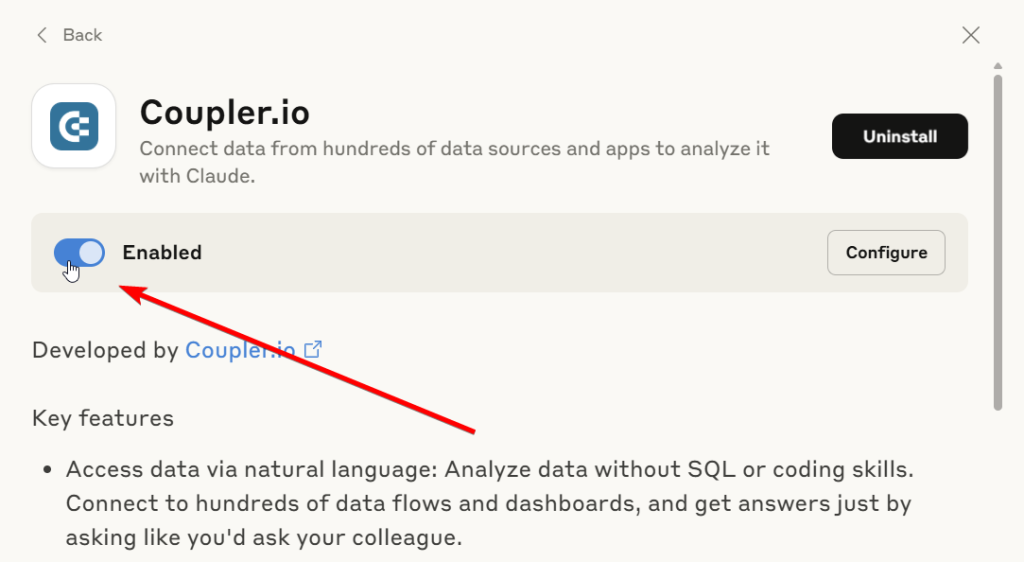Image resolution: width=1024 pixels, height=562 pixels.
Task: Click the vertical scrollbar thumb
Action: (x=997, y=243)
